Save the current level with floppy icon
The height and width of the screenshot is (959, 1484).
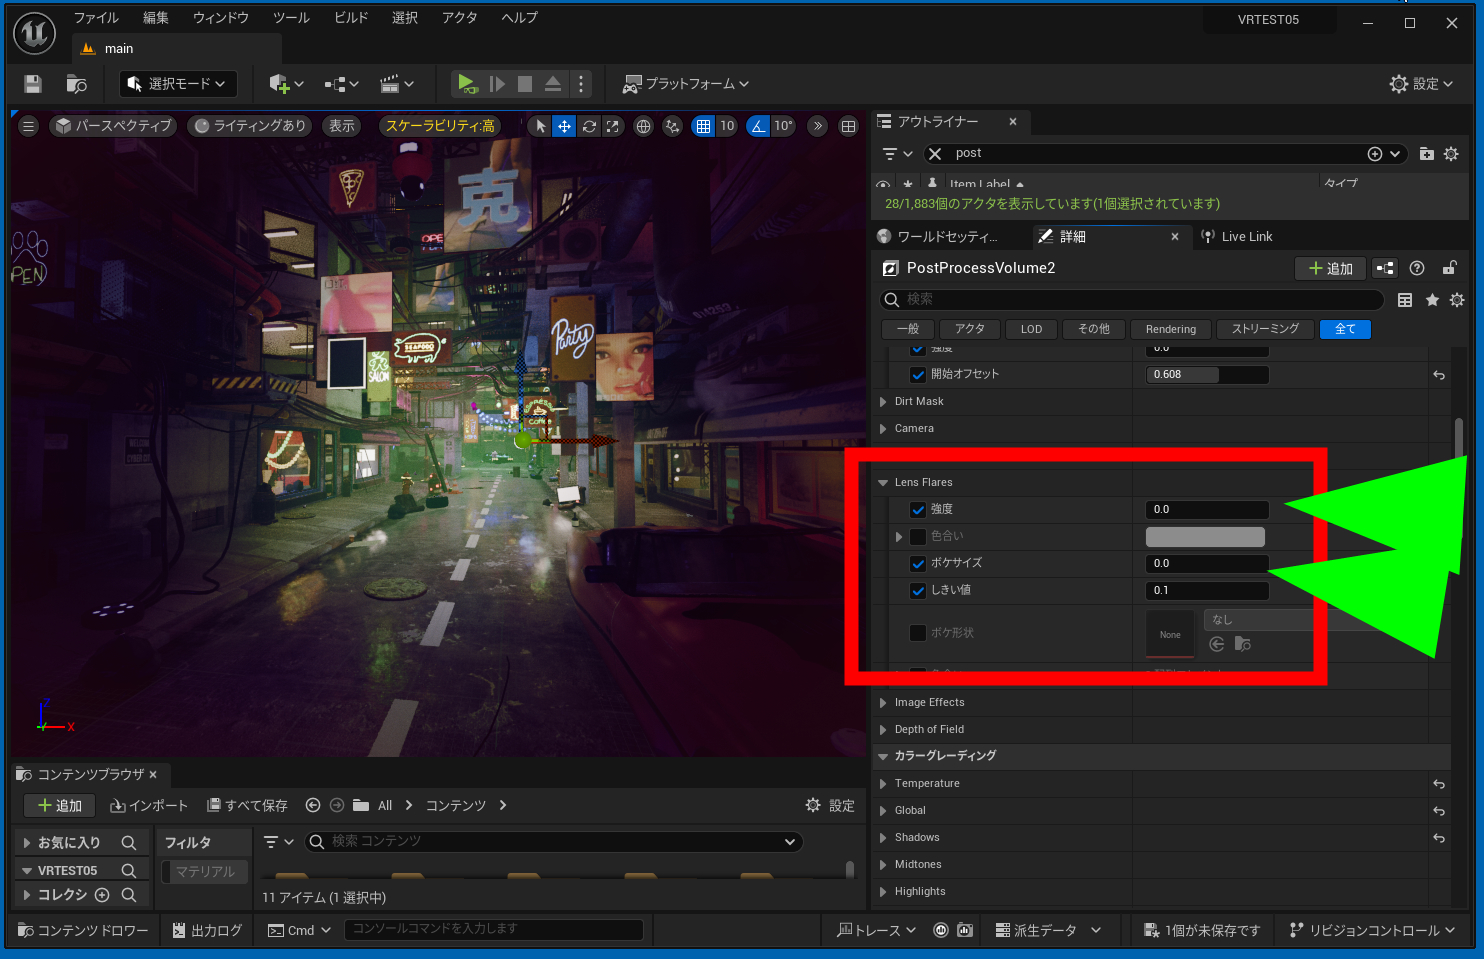point(33,84)
